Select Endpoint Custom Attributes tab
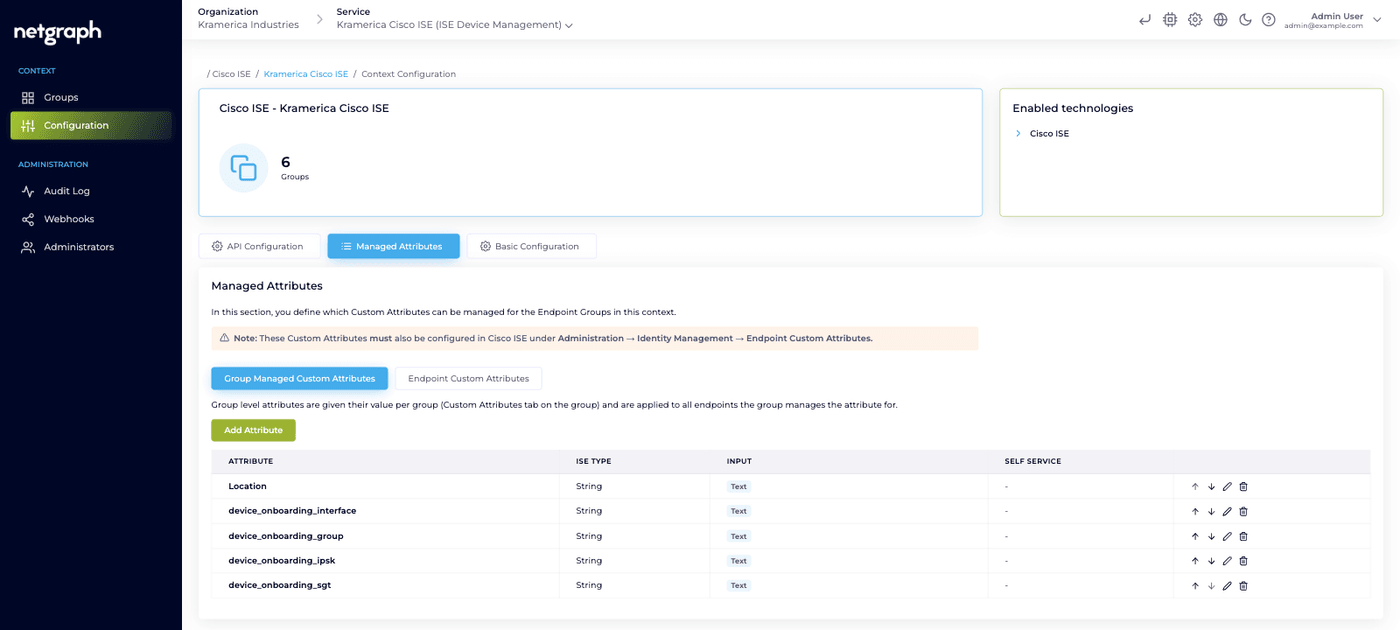1400x630 pixels. click(468, 379)
